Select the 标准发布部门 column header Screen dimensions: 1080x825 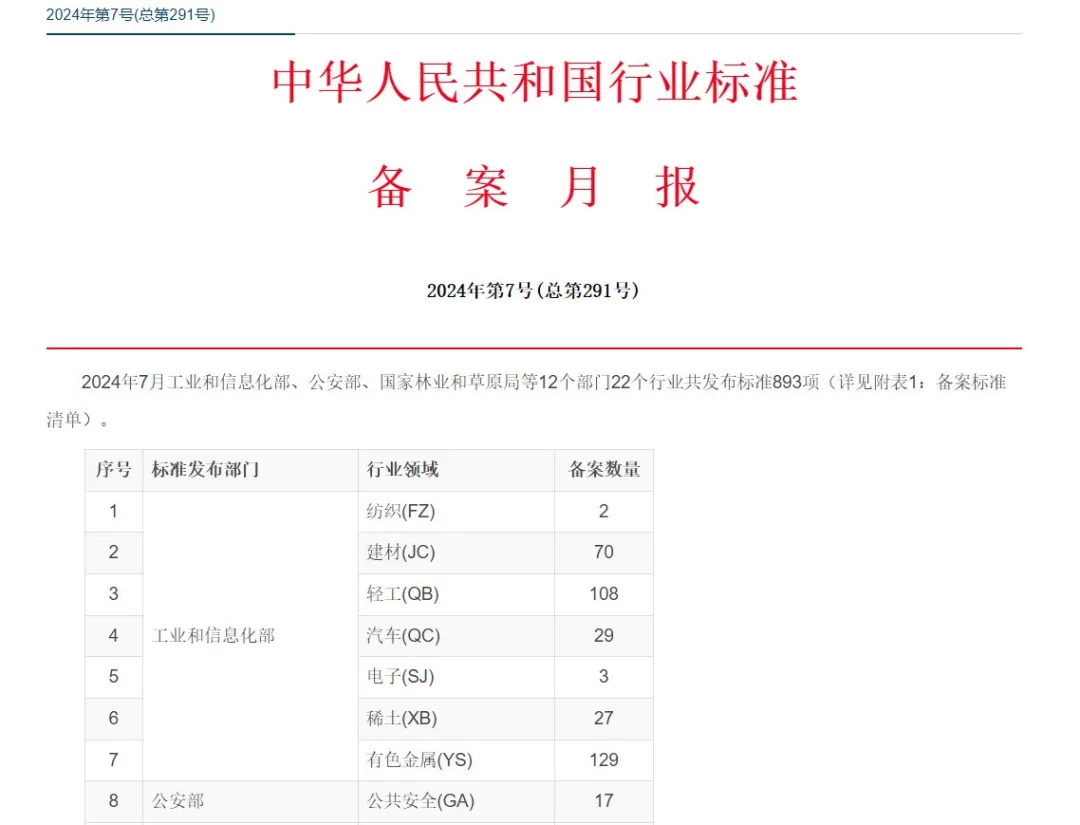pos(206,470)
